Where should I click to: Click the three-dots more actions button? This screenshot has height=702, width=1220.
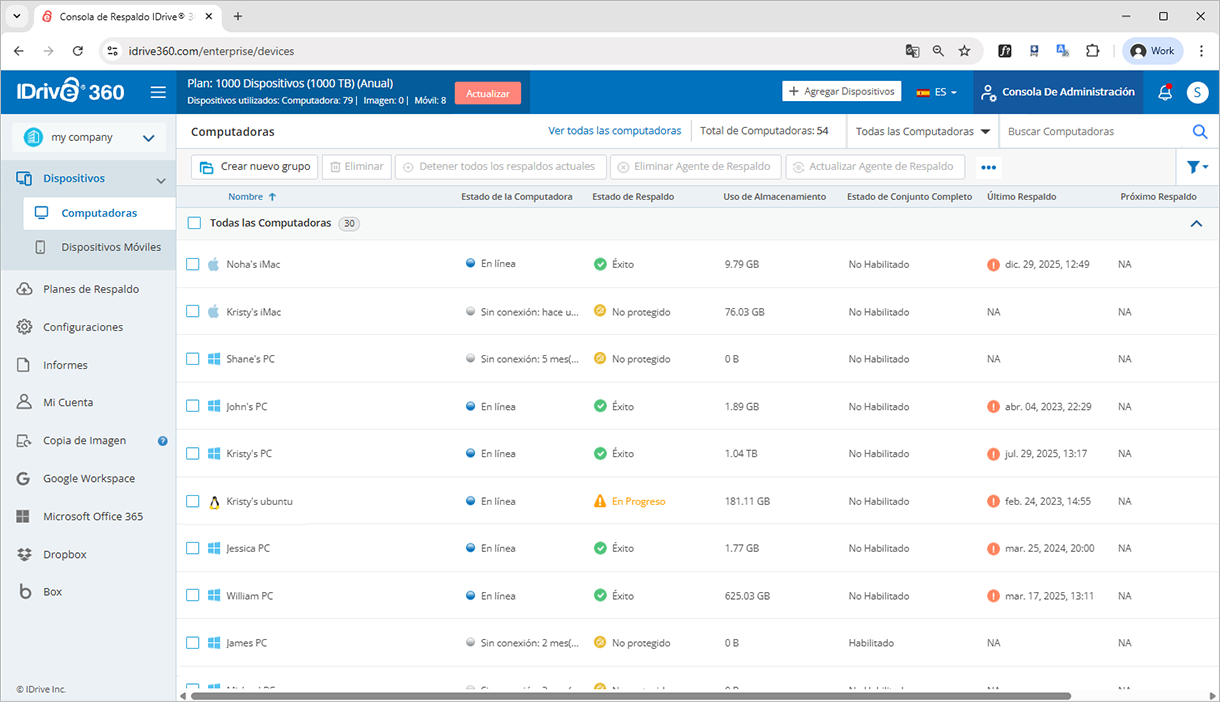point(989,168)
